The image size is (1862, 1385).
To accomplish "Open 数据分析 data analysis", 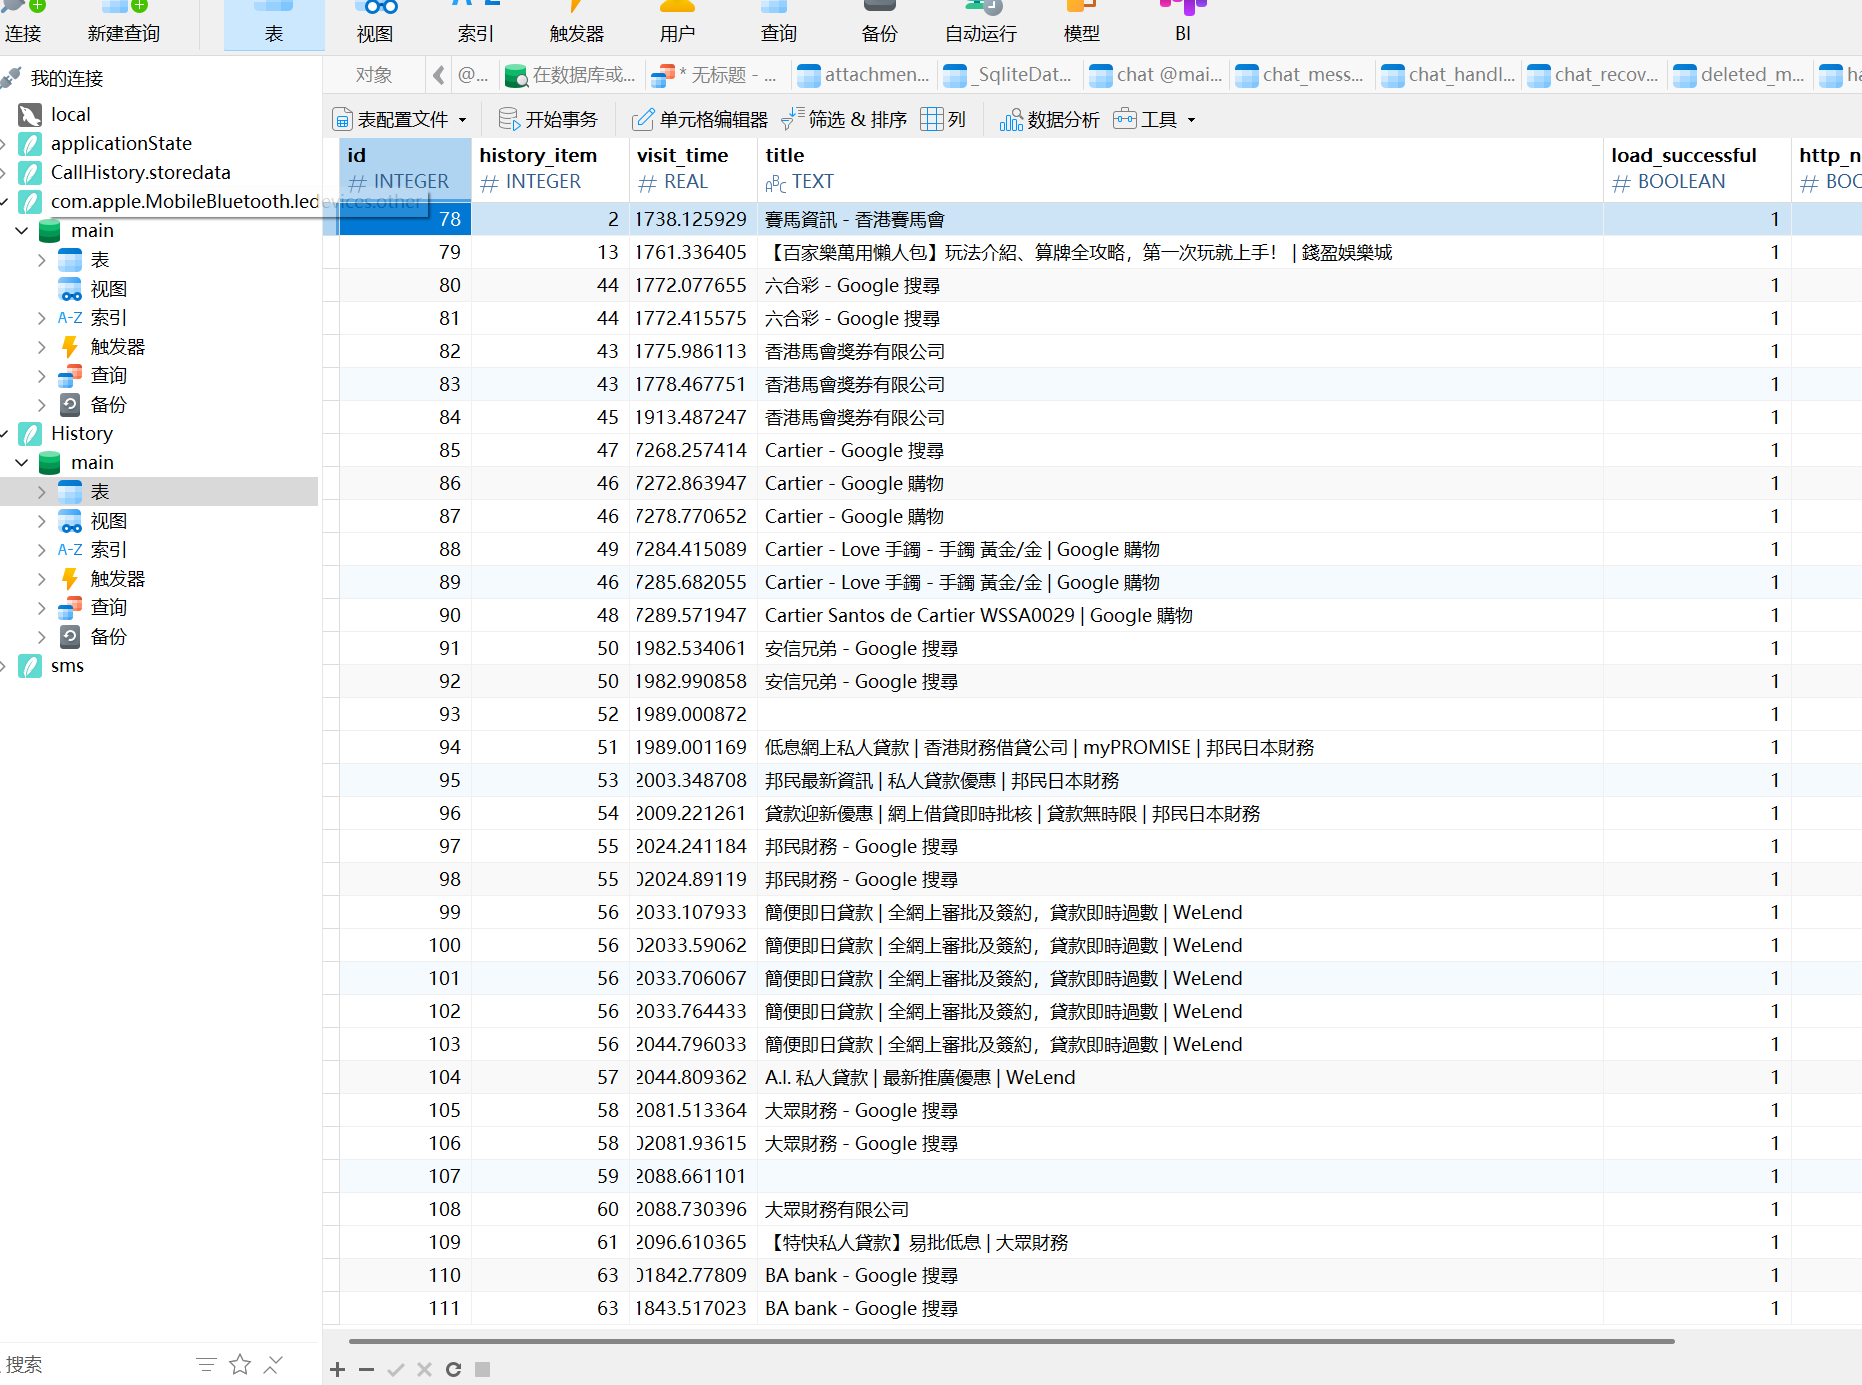I will coord(1050,120).
